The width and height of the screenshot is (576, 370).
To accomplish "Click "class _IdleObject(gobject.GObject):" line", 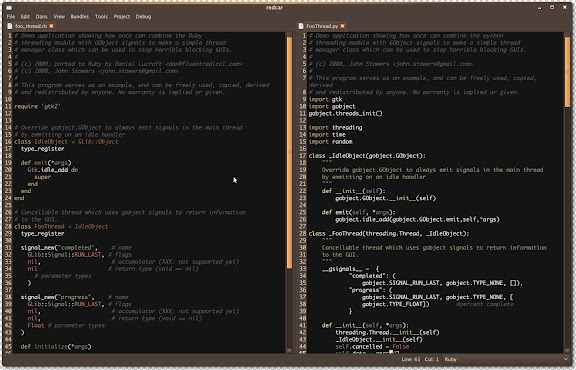I will 367,156.
